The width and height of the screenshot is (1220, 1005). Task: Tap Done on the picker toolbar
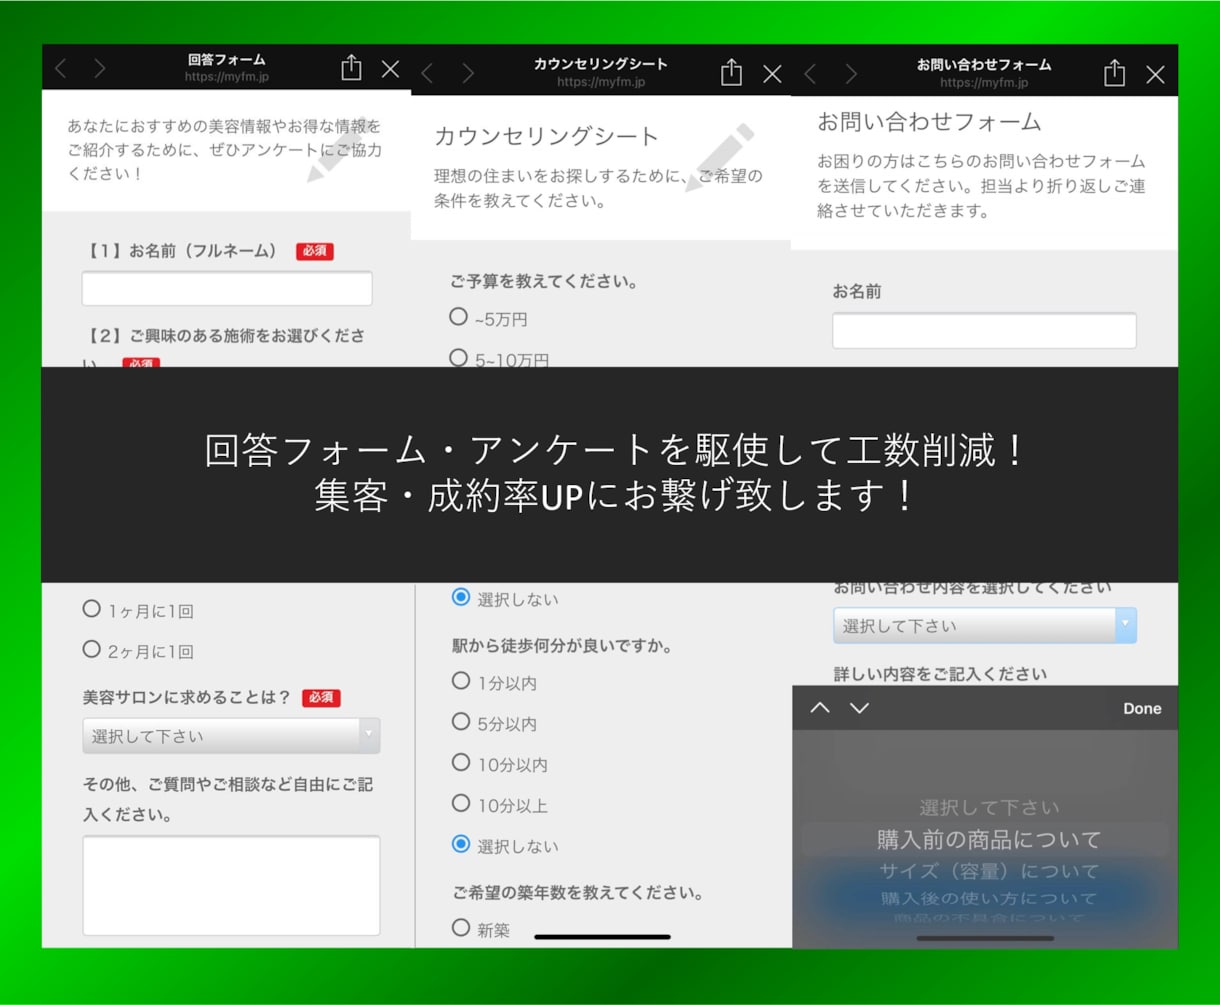point(1142,708)
